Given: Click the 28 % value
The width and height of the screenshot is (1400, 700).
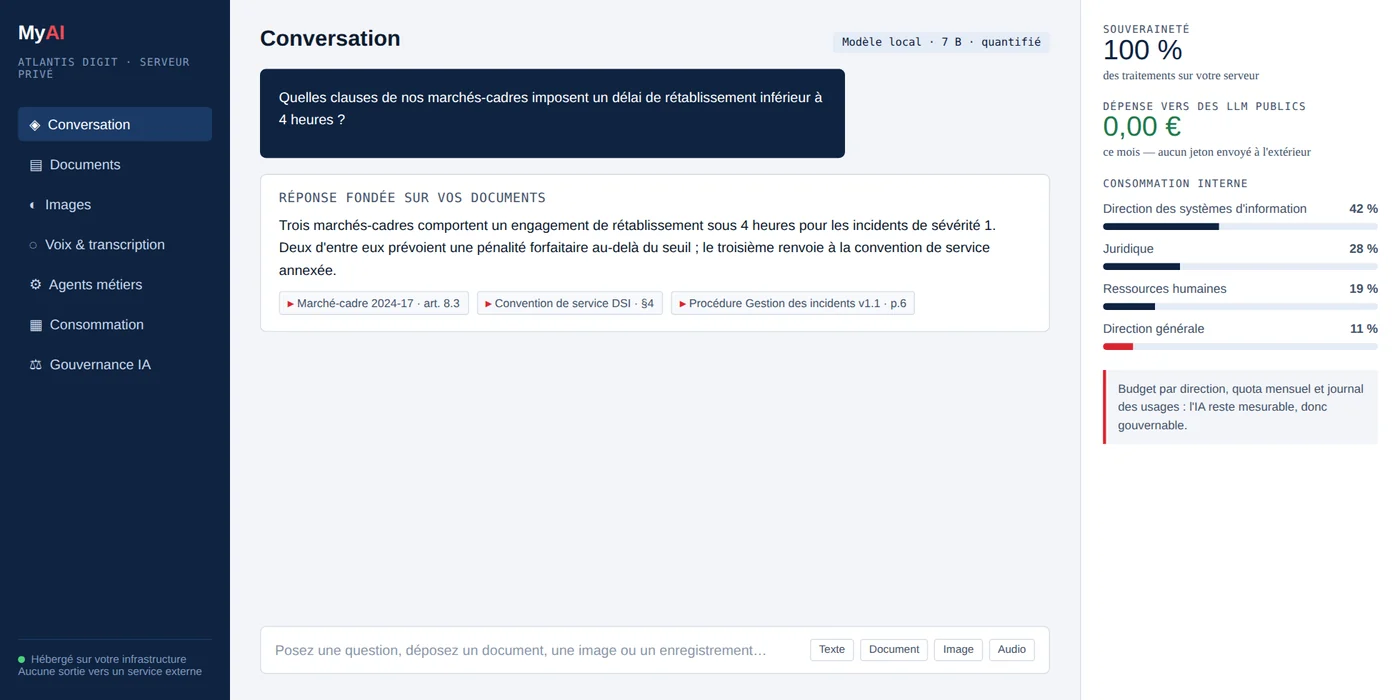Looking at the screenshot, I should click(x=1363, y=249).
